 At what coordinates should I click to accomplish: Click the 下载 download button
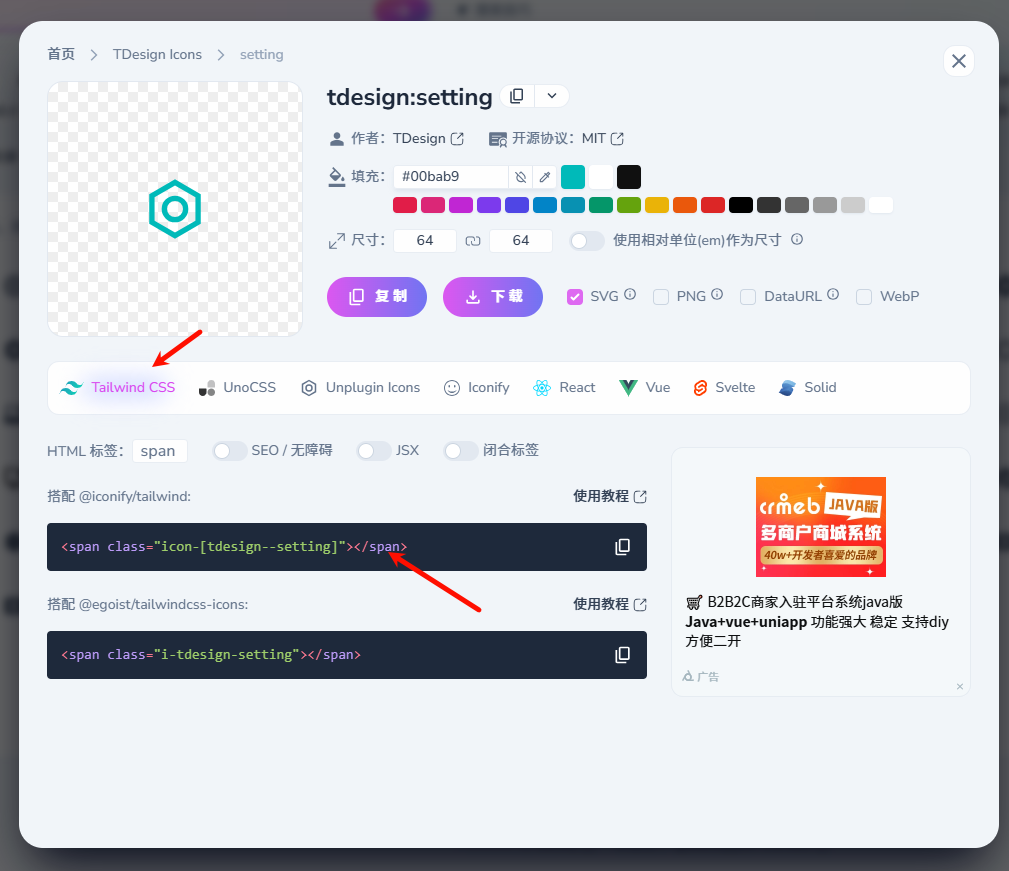click(493, 297)
